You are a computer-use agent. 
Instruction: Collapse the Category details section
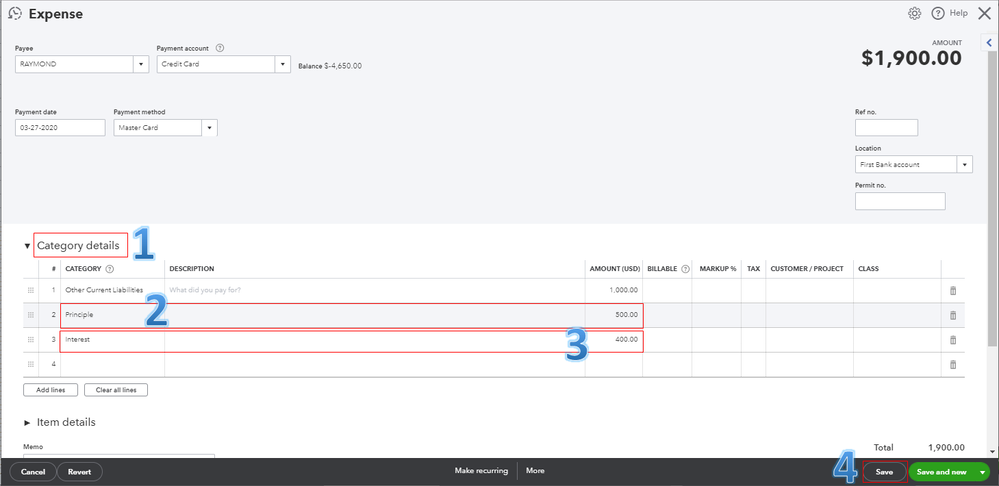click(x=27, y=245)
